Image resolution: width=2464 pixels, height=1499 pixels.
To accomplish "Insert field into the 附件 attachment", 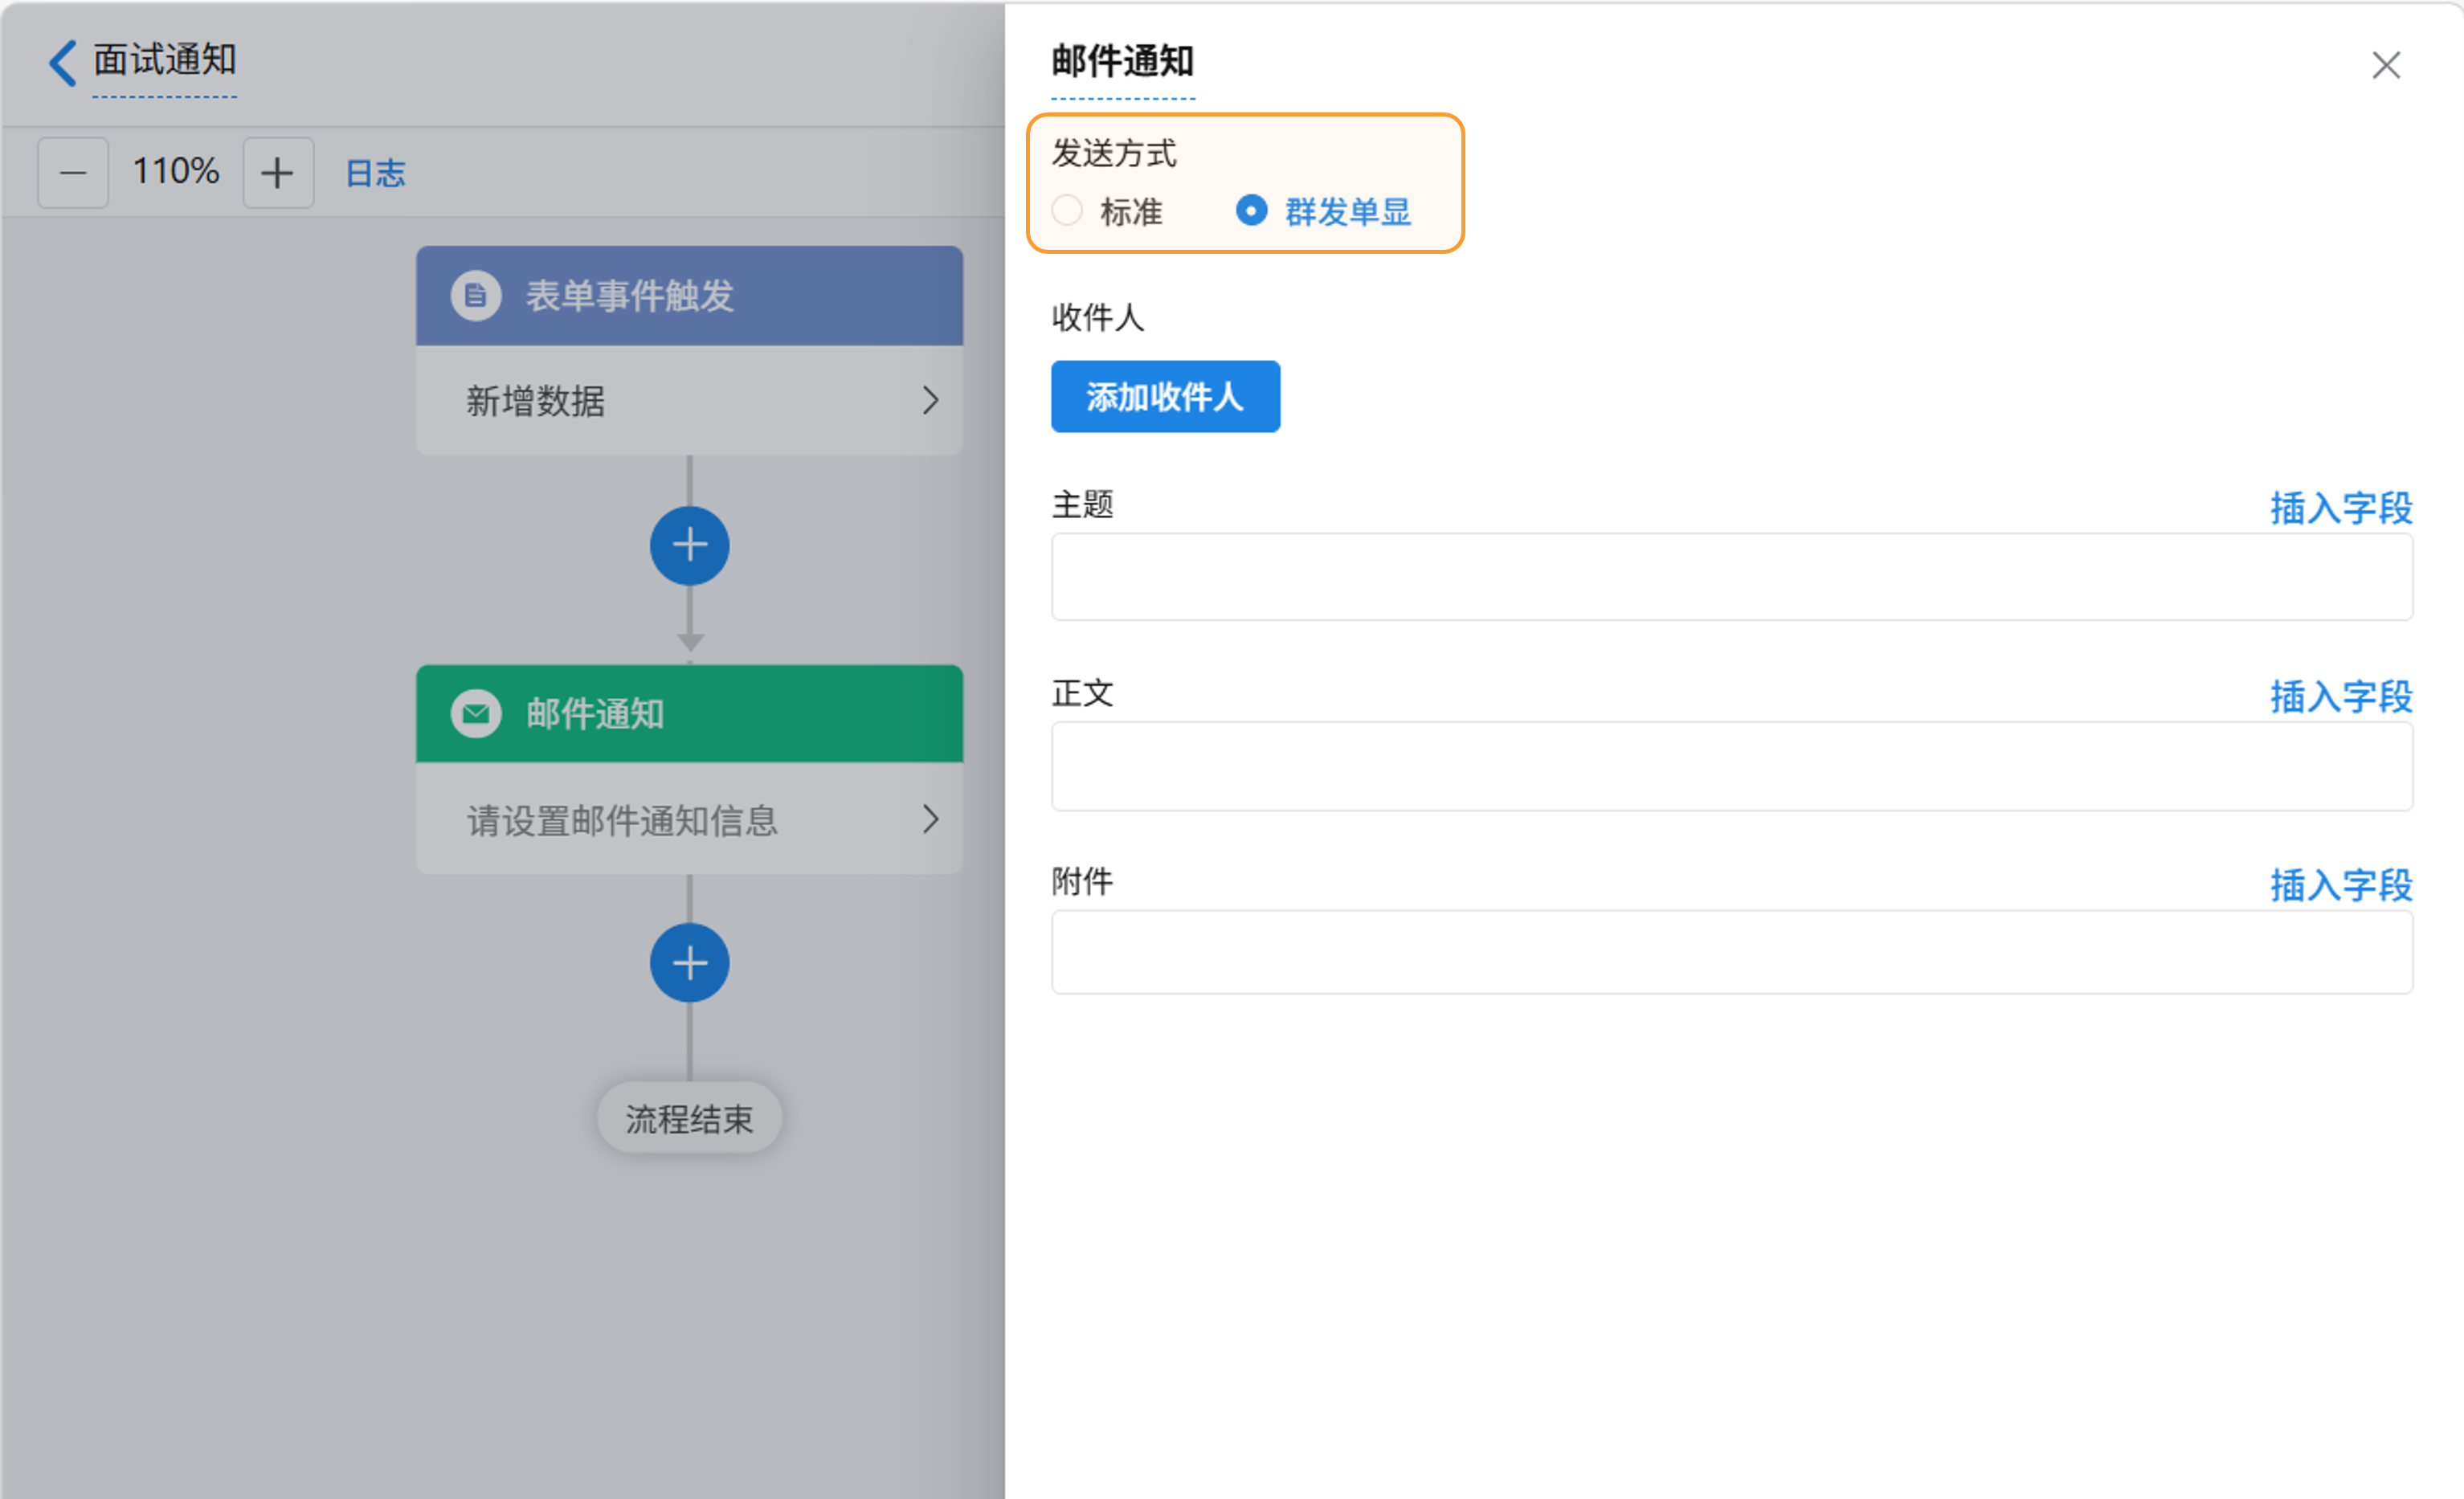I will pos(2340,885).
